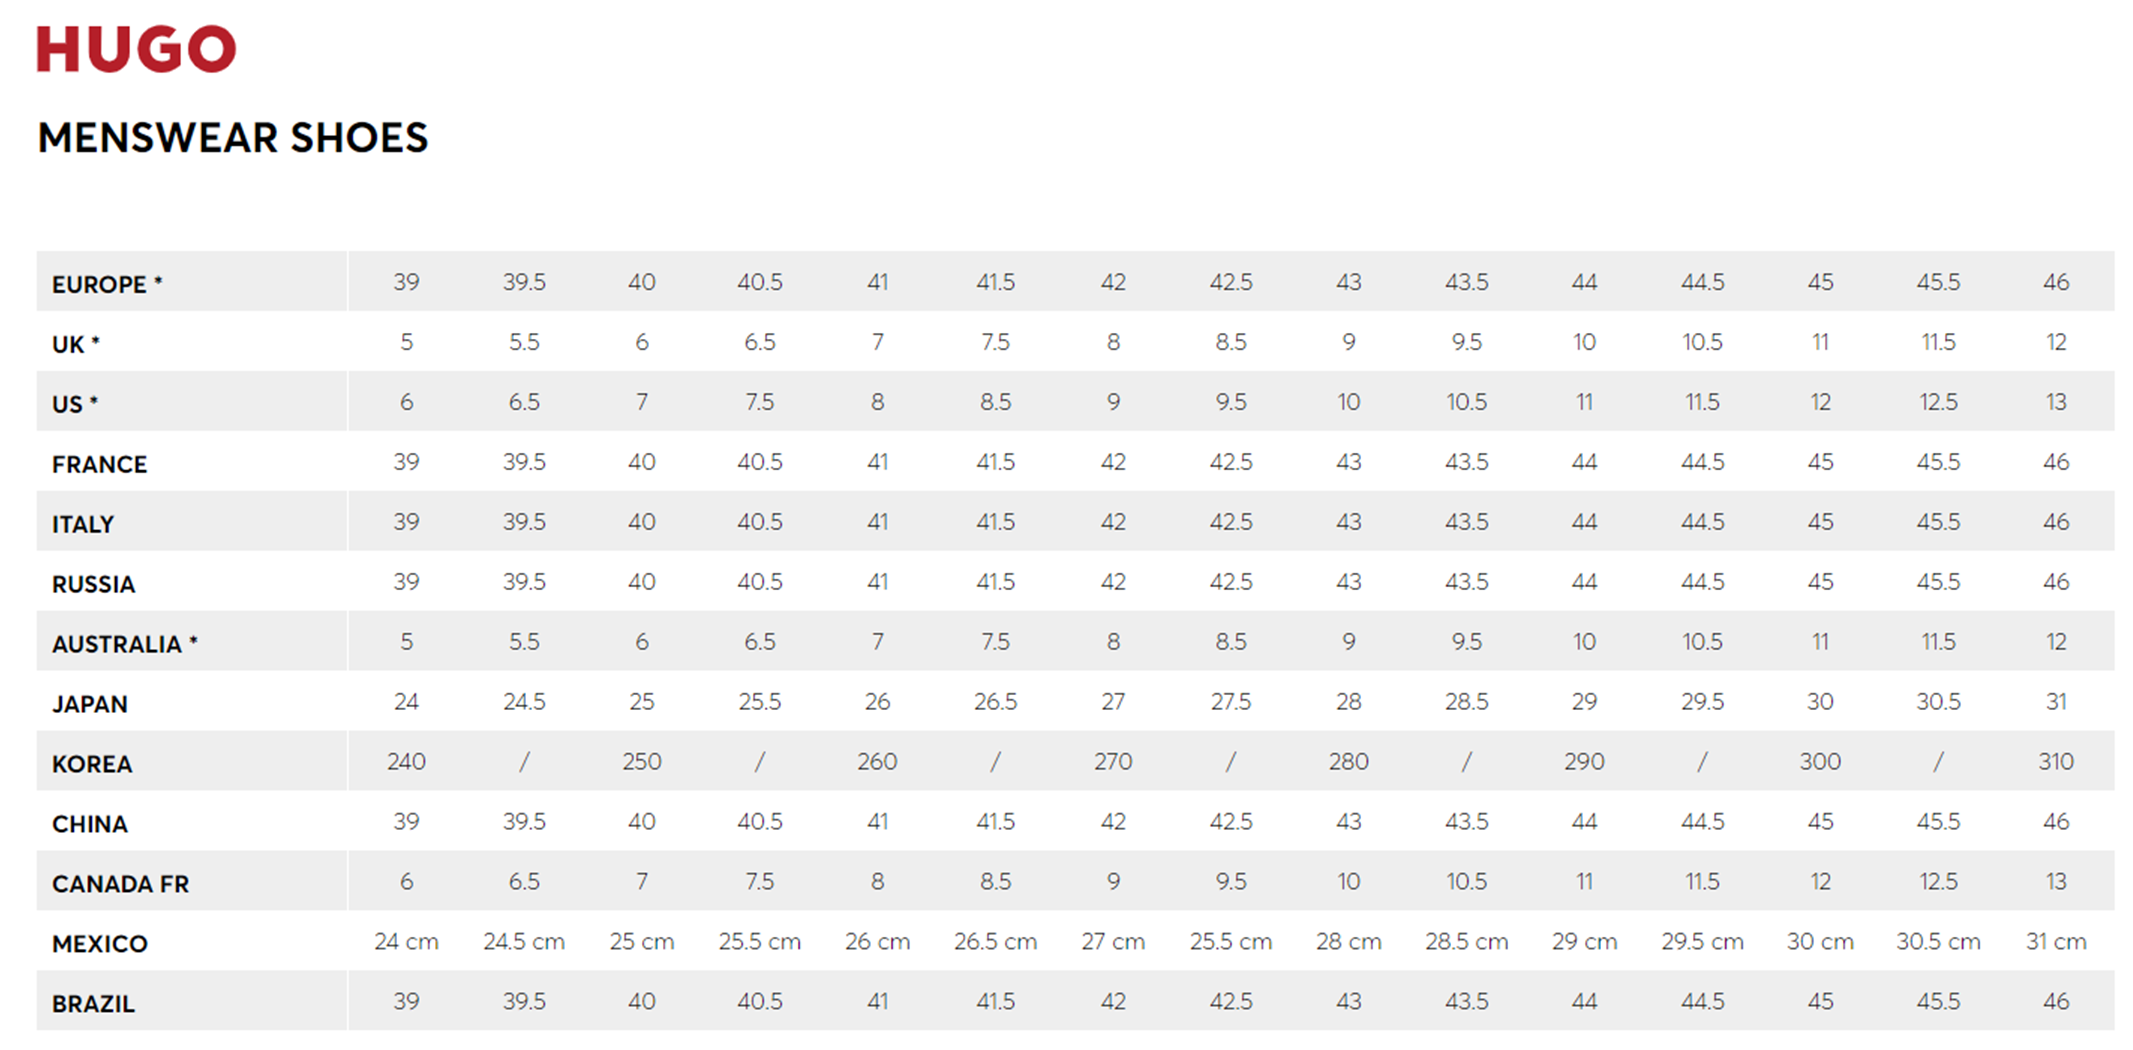The width and height of the screenshot is (2133, 1050).
Task: Click the BRAZIL row label
Action: coord(93,1004)
